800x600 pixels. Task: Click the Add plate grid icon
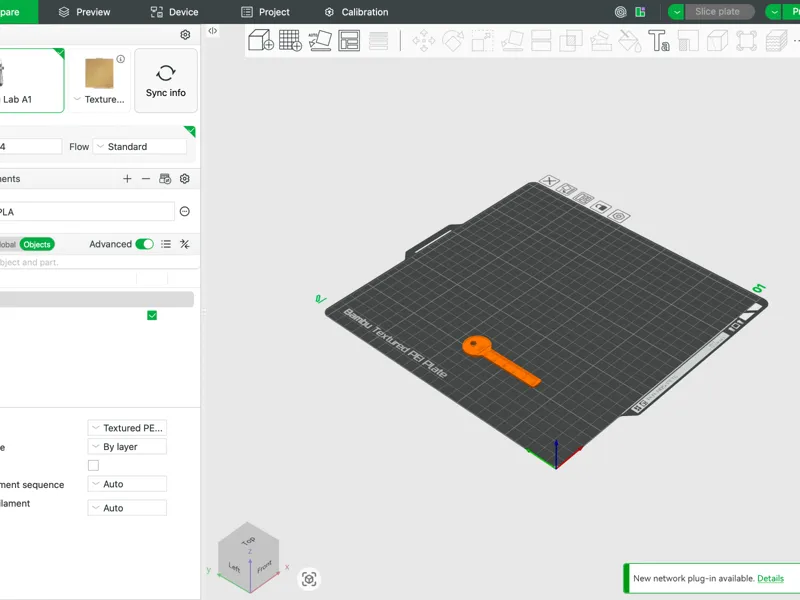(290, 40)
